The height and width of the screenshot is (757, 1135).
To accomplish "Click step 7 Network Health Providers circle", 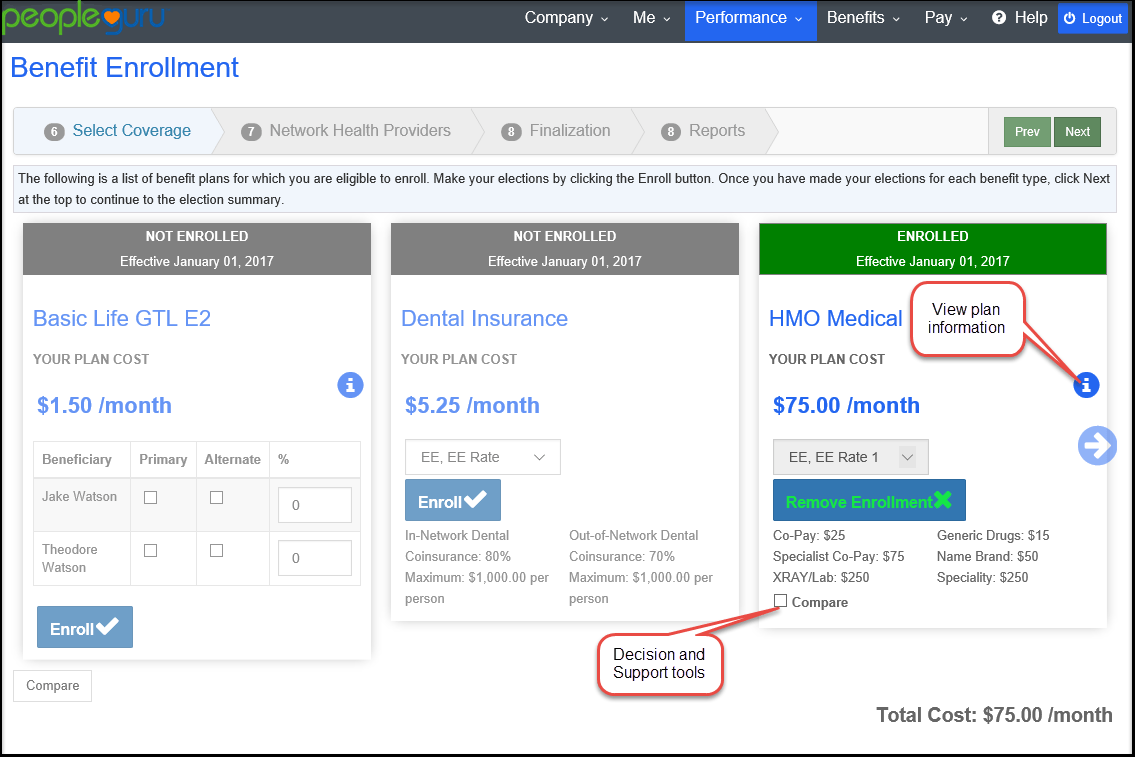I will [251, 132].
